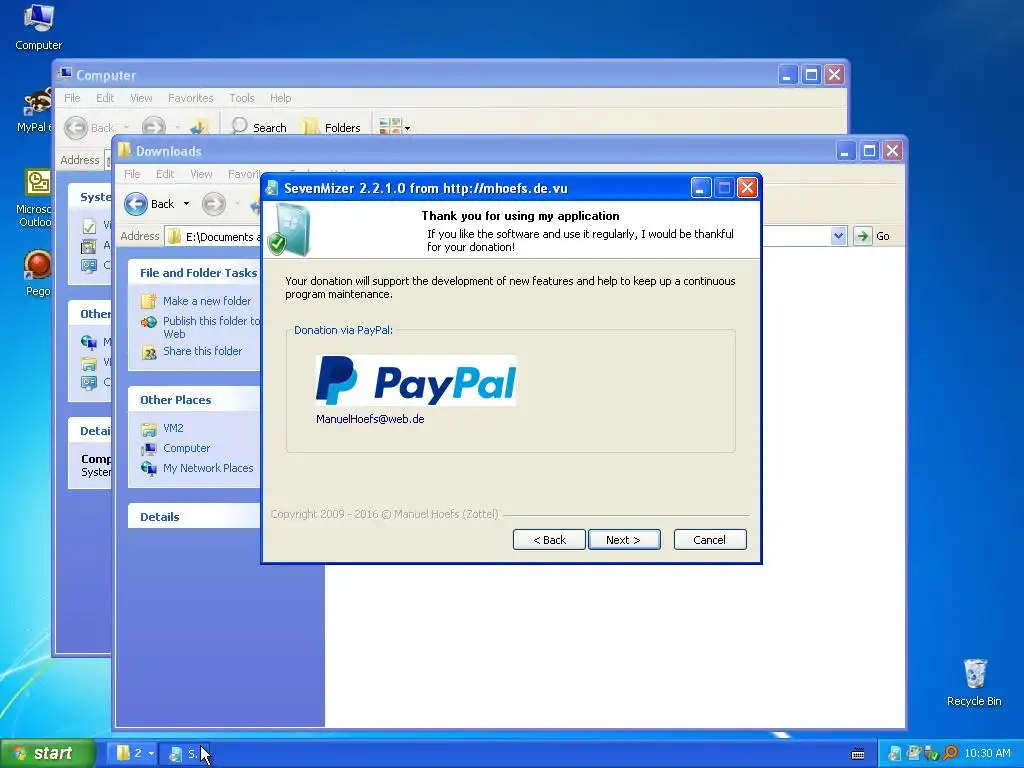1024x768 pixels.
Task: Open Computer under Other Places
Action: (176, 449)
